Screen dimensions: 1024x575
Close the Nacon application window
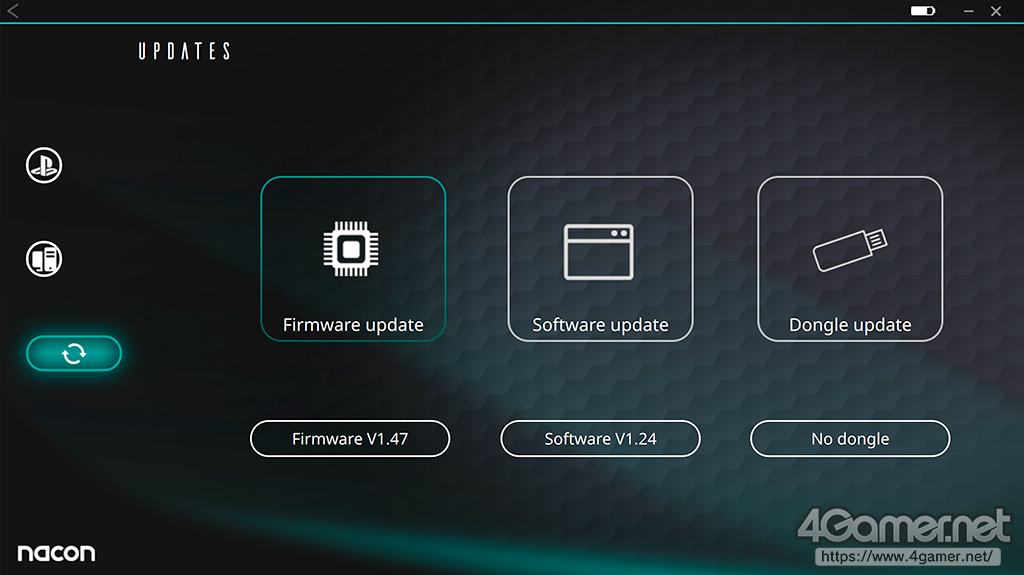(996, 11)
